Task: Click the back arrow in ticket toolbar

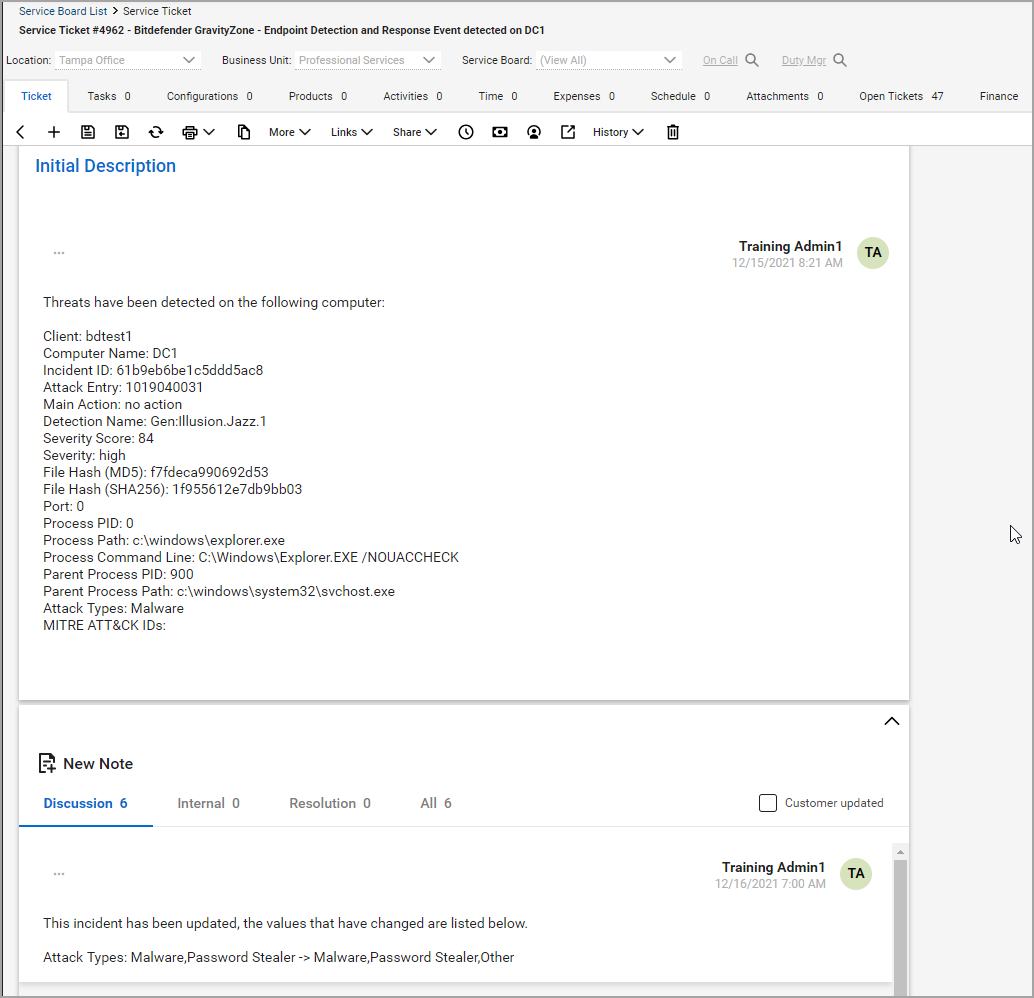Action: pos(21,132)
